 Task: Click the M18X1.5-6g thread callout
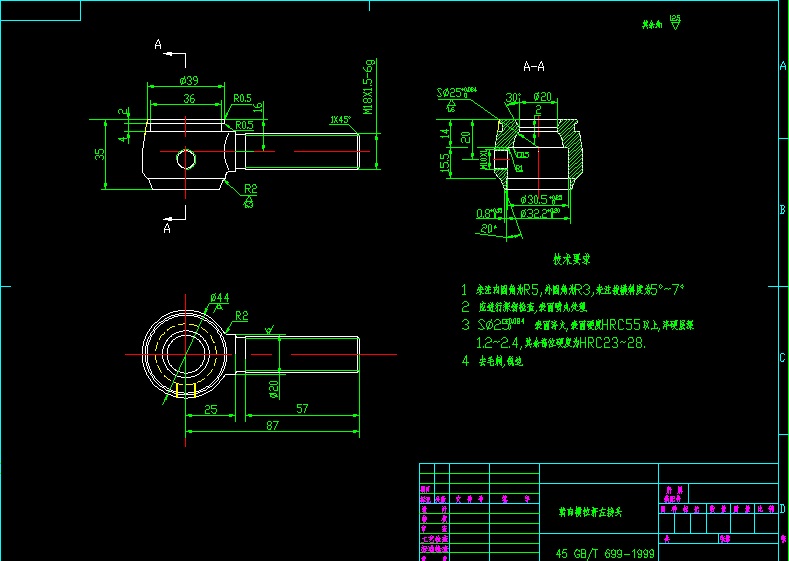click(369, 87)
